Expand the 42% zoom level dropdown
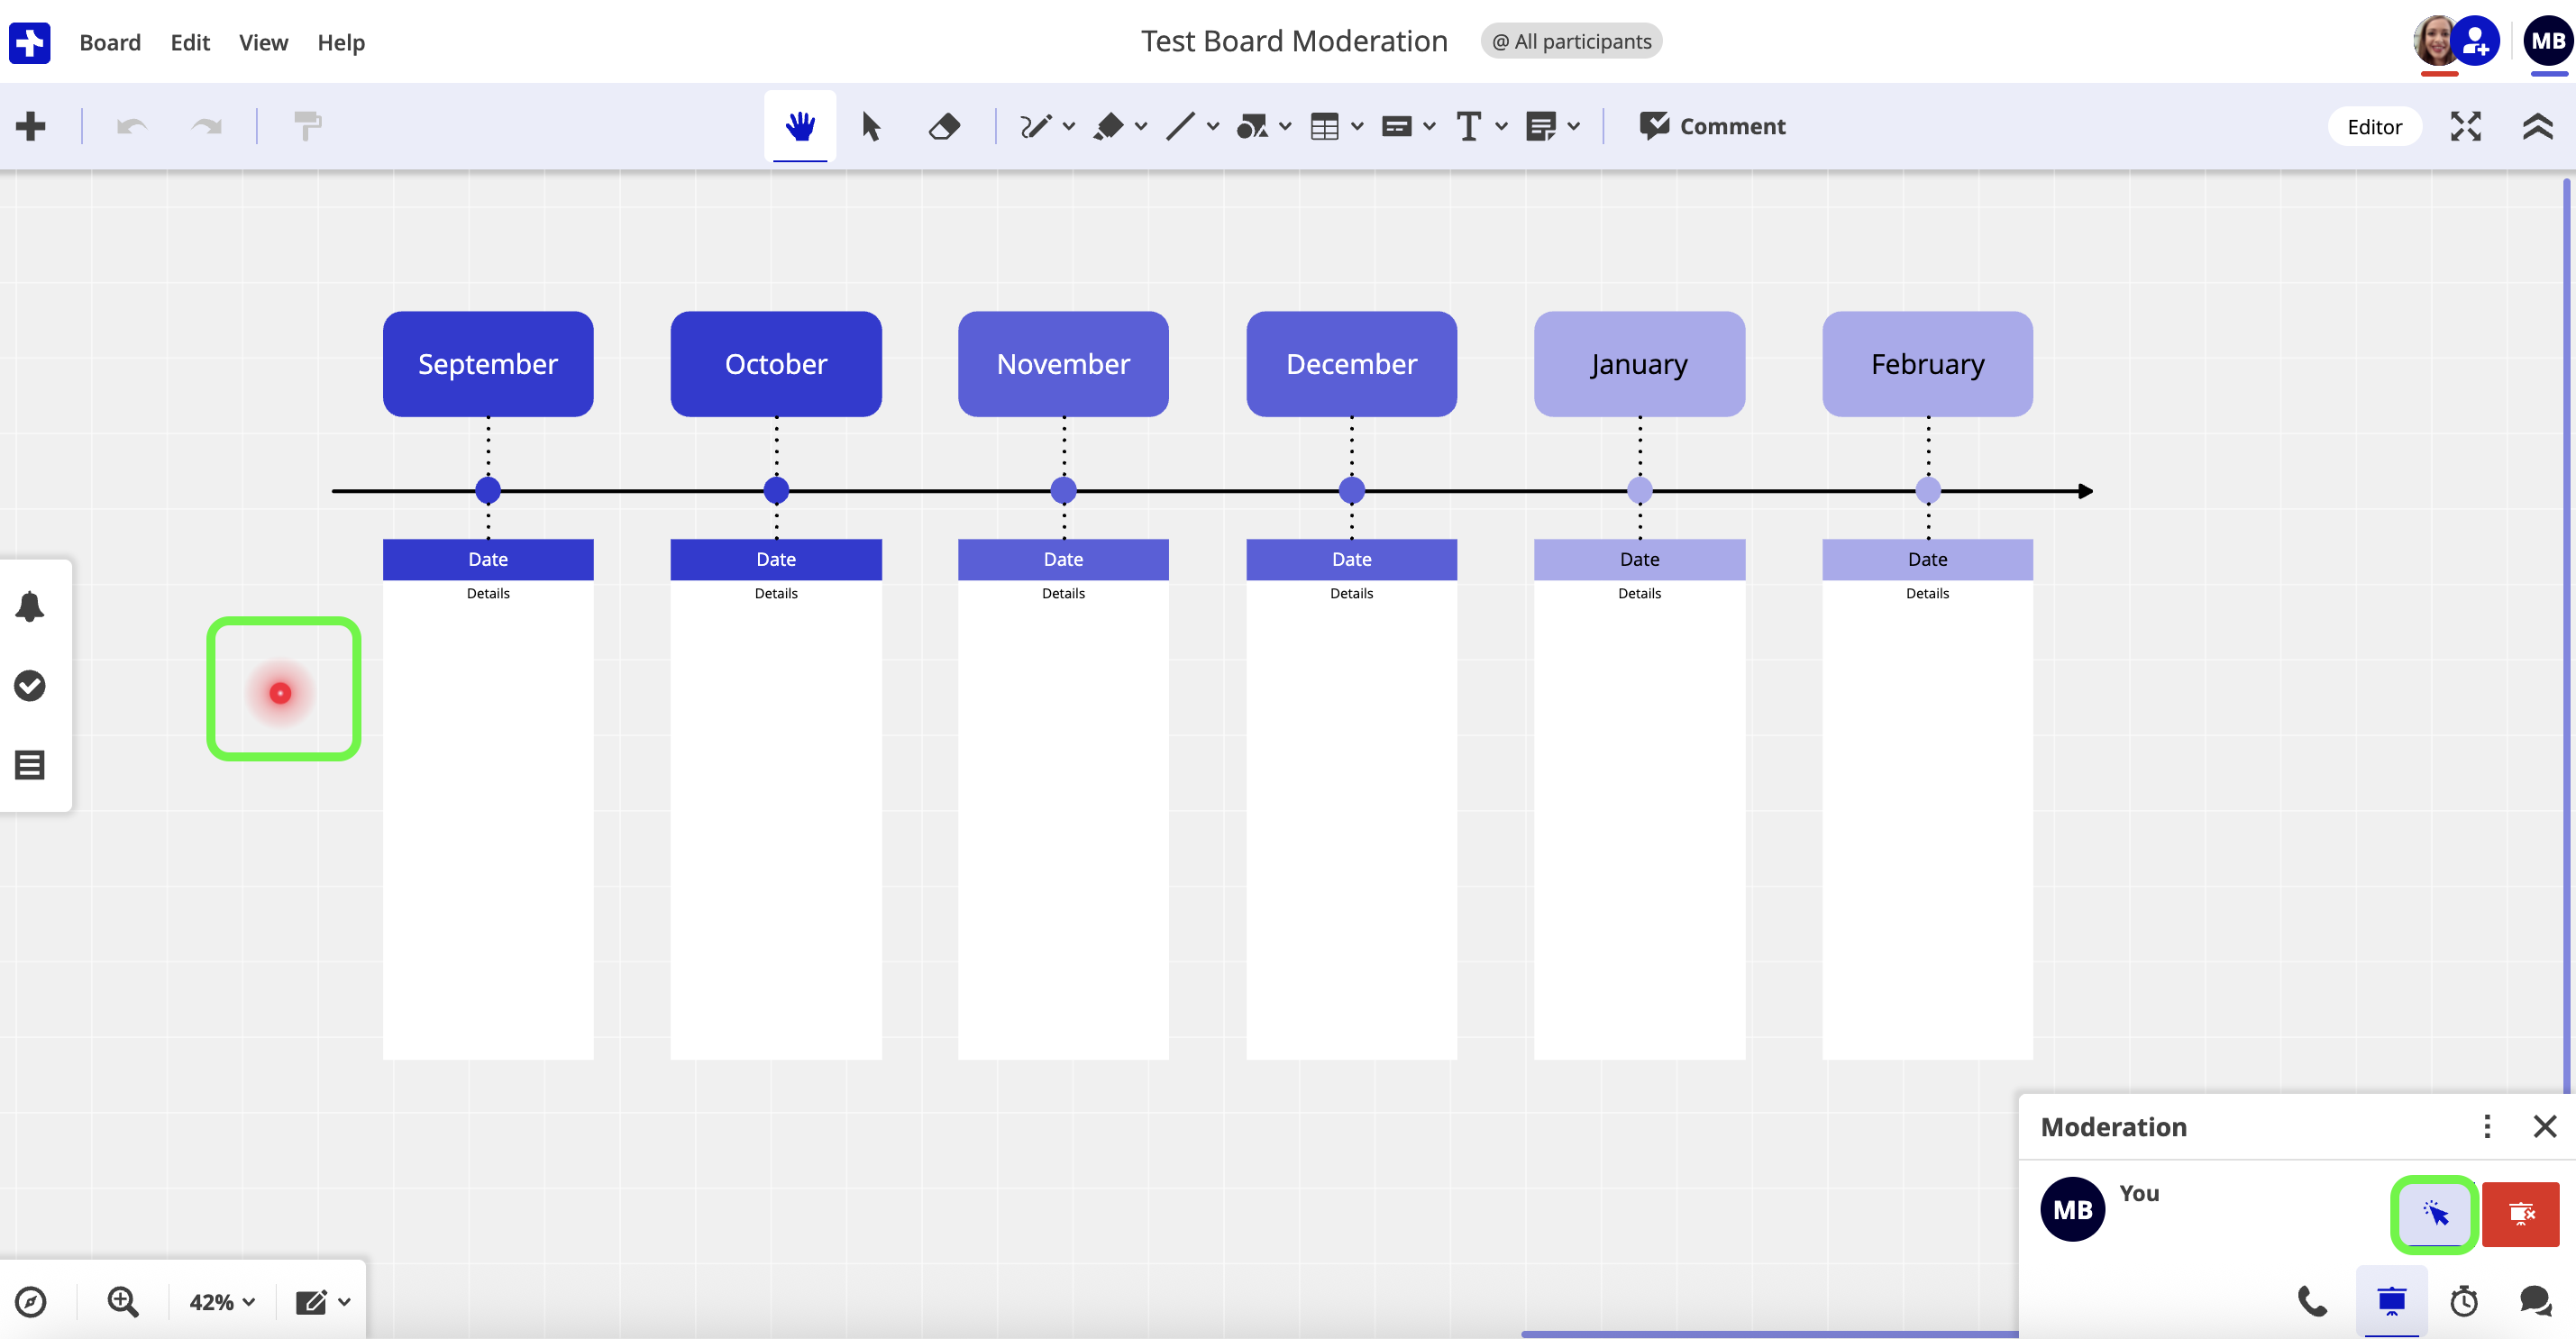This screenshot has height=1339, width=2576. [x=222, y=1301]
